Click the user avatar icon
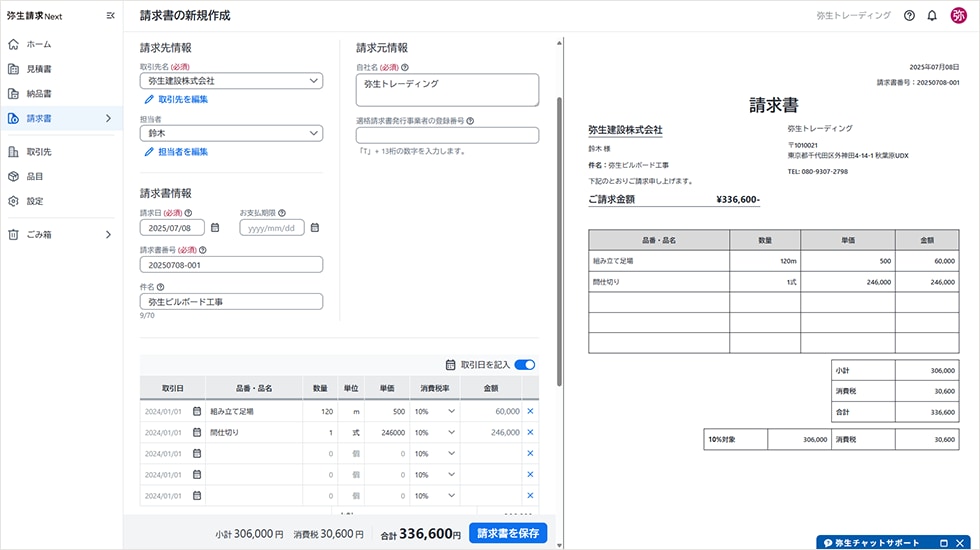This screenshot has height=550, width=980. [958, 16]
